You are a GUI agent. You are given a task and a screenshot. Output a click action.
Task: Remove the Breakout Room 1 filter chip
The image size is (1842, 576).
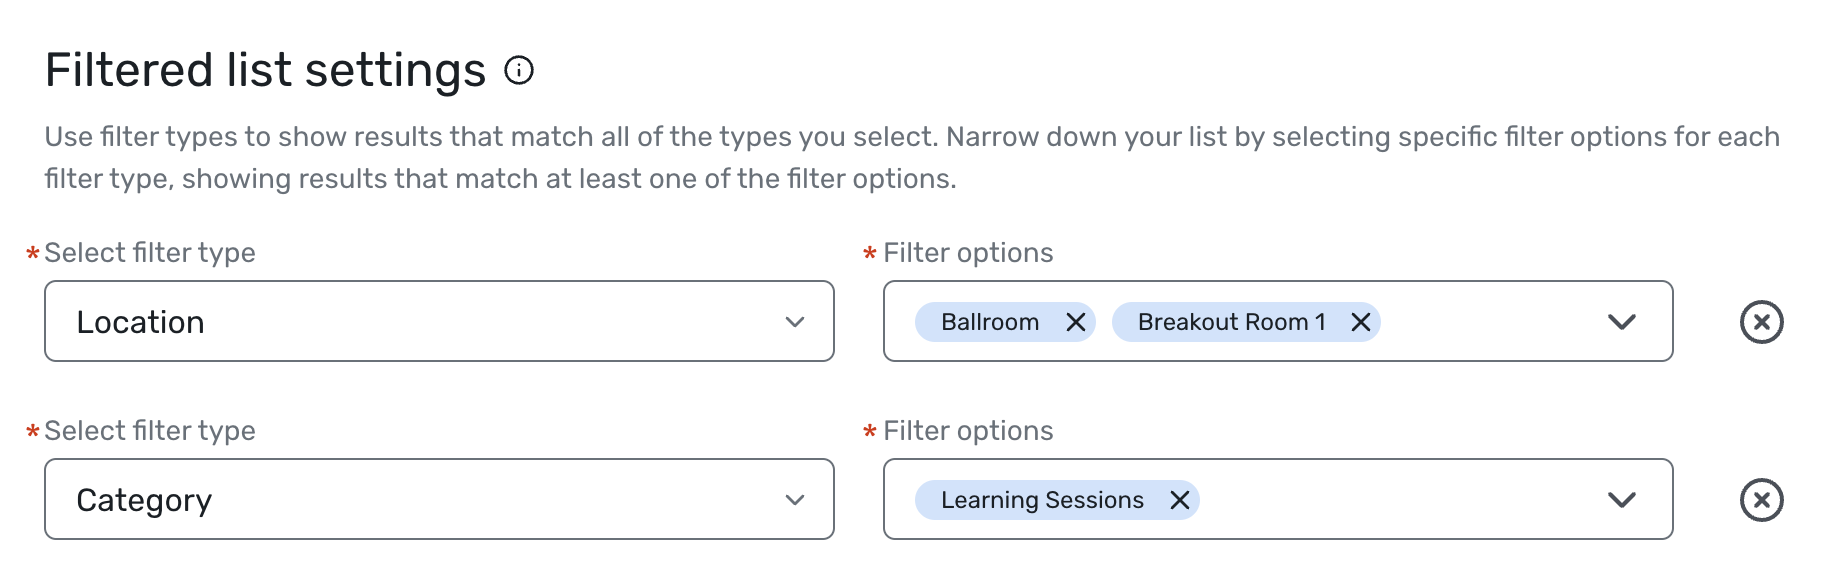[x=1360, y=322]
